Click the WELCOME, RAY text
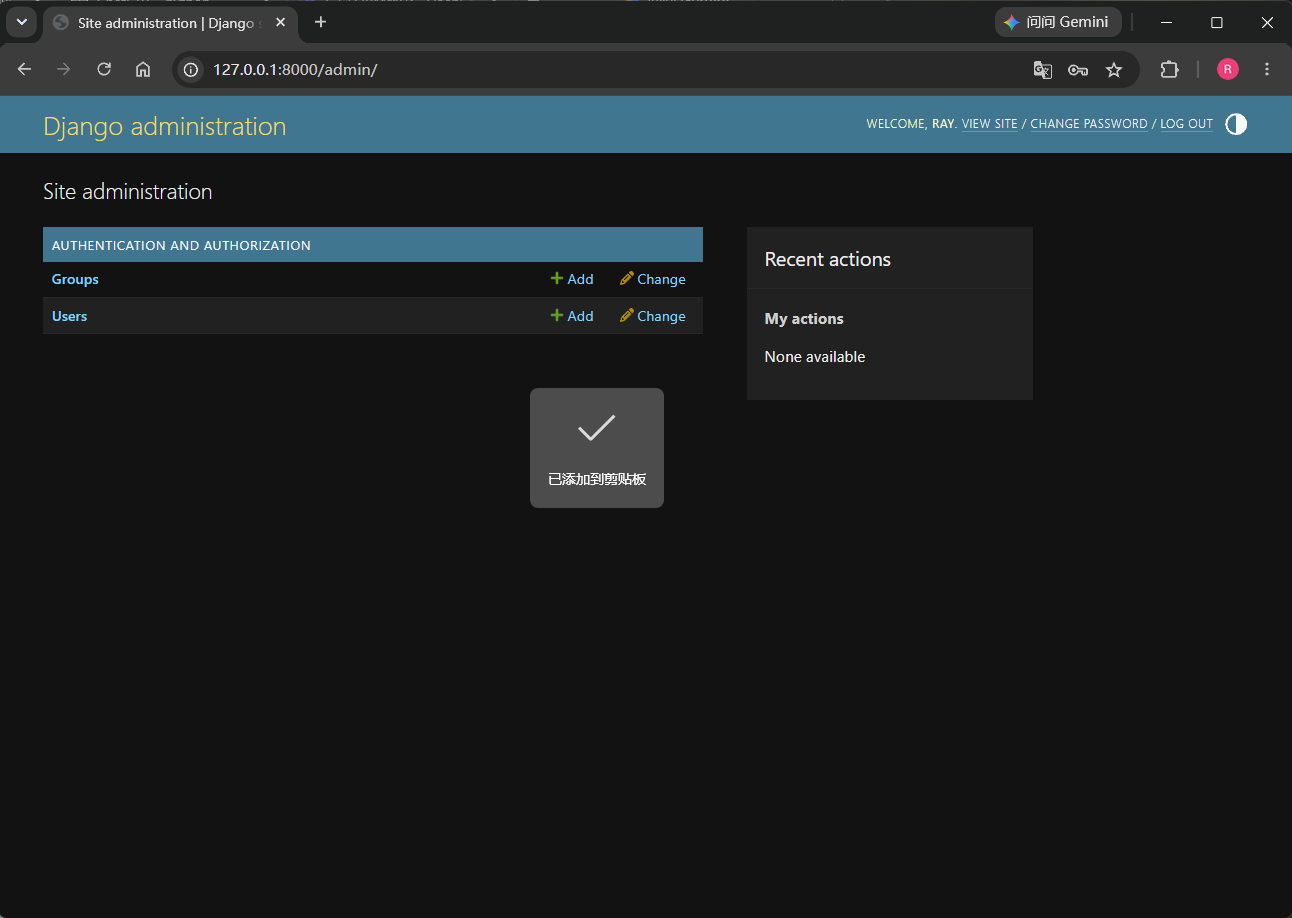The width and height of the screenshot is (1292, 918). pos(912,124)
